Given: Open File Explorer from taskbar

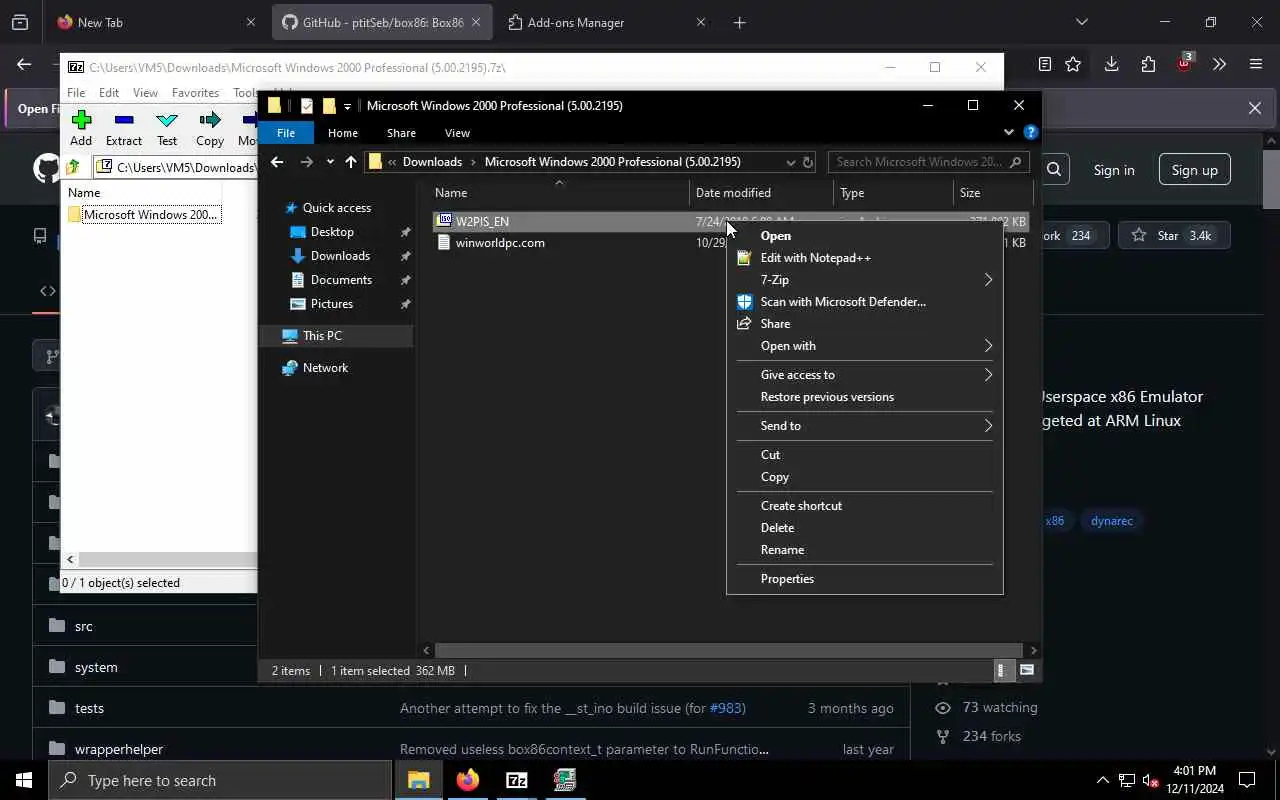Looking at the screenshot, I should (x=418, y=780).
